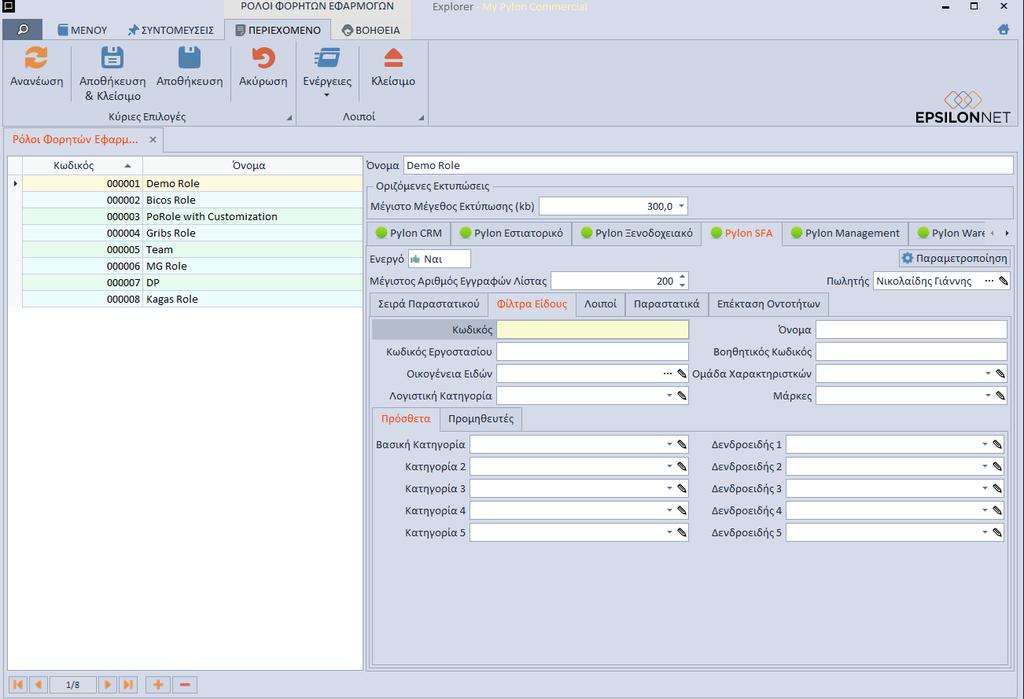
Task: Open the Λοιποί sub-tab
Action: (x=600, y=304)
